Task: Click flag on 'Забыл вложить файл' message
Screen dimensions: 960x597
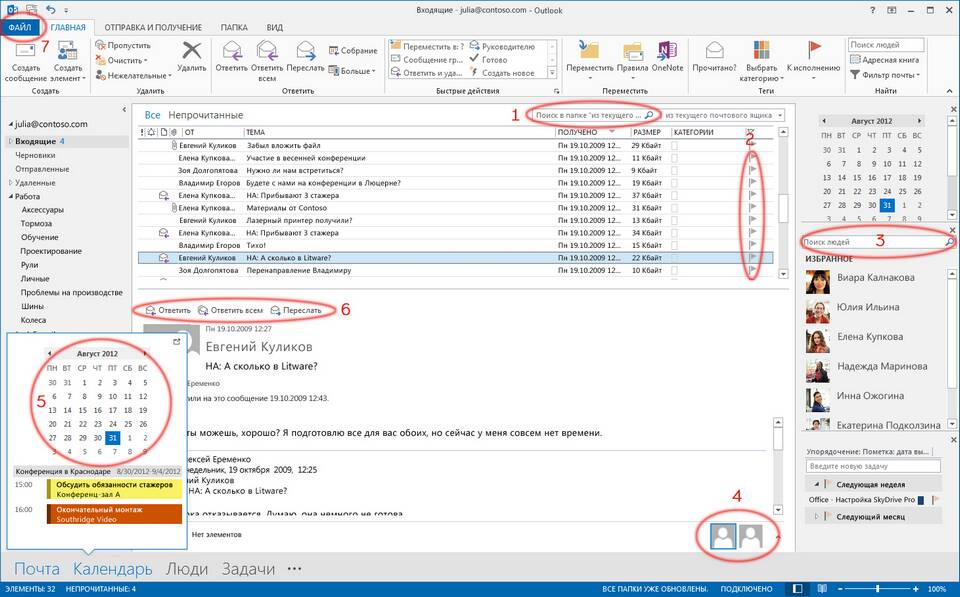Action: coord(752,145)
